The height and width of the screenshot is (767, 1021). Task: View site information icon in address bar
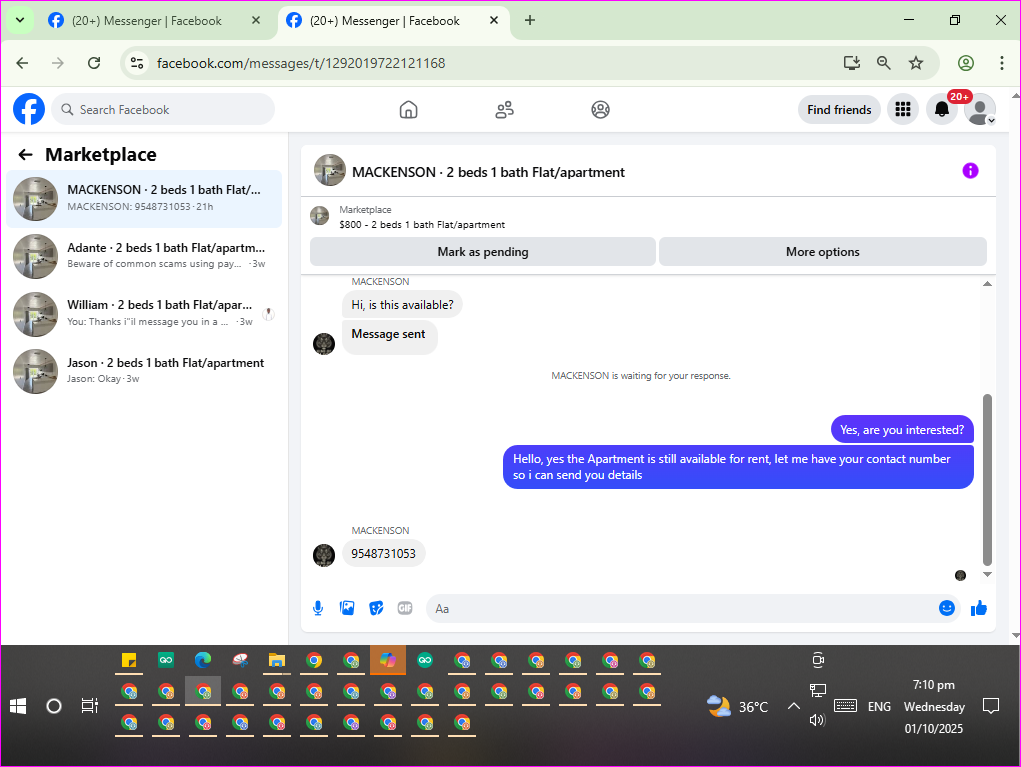tap(137, 63)
